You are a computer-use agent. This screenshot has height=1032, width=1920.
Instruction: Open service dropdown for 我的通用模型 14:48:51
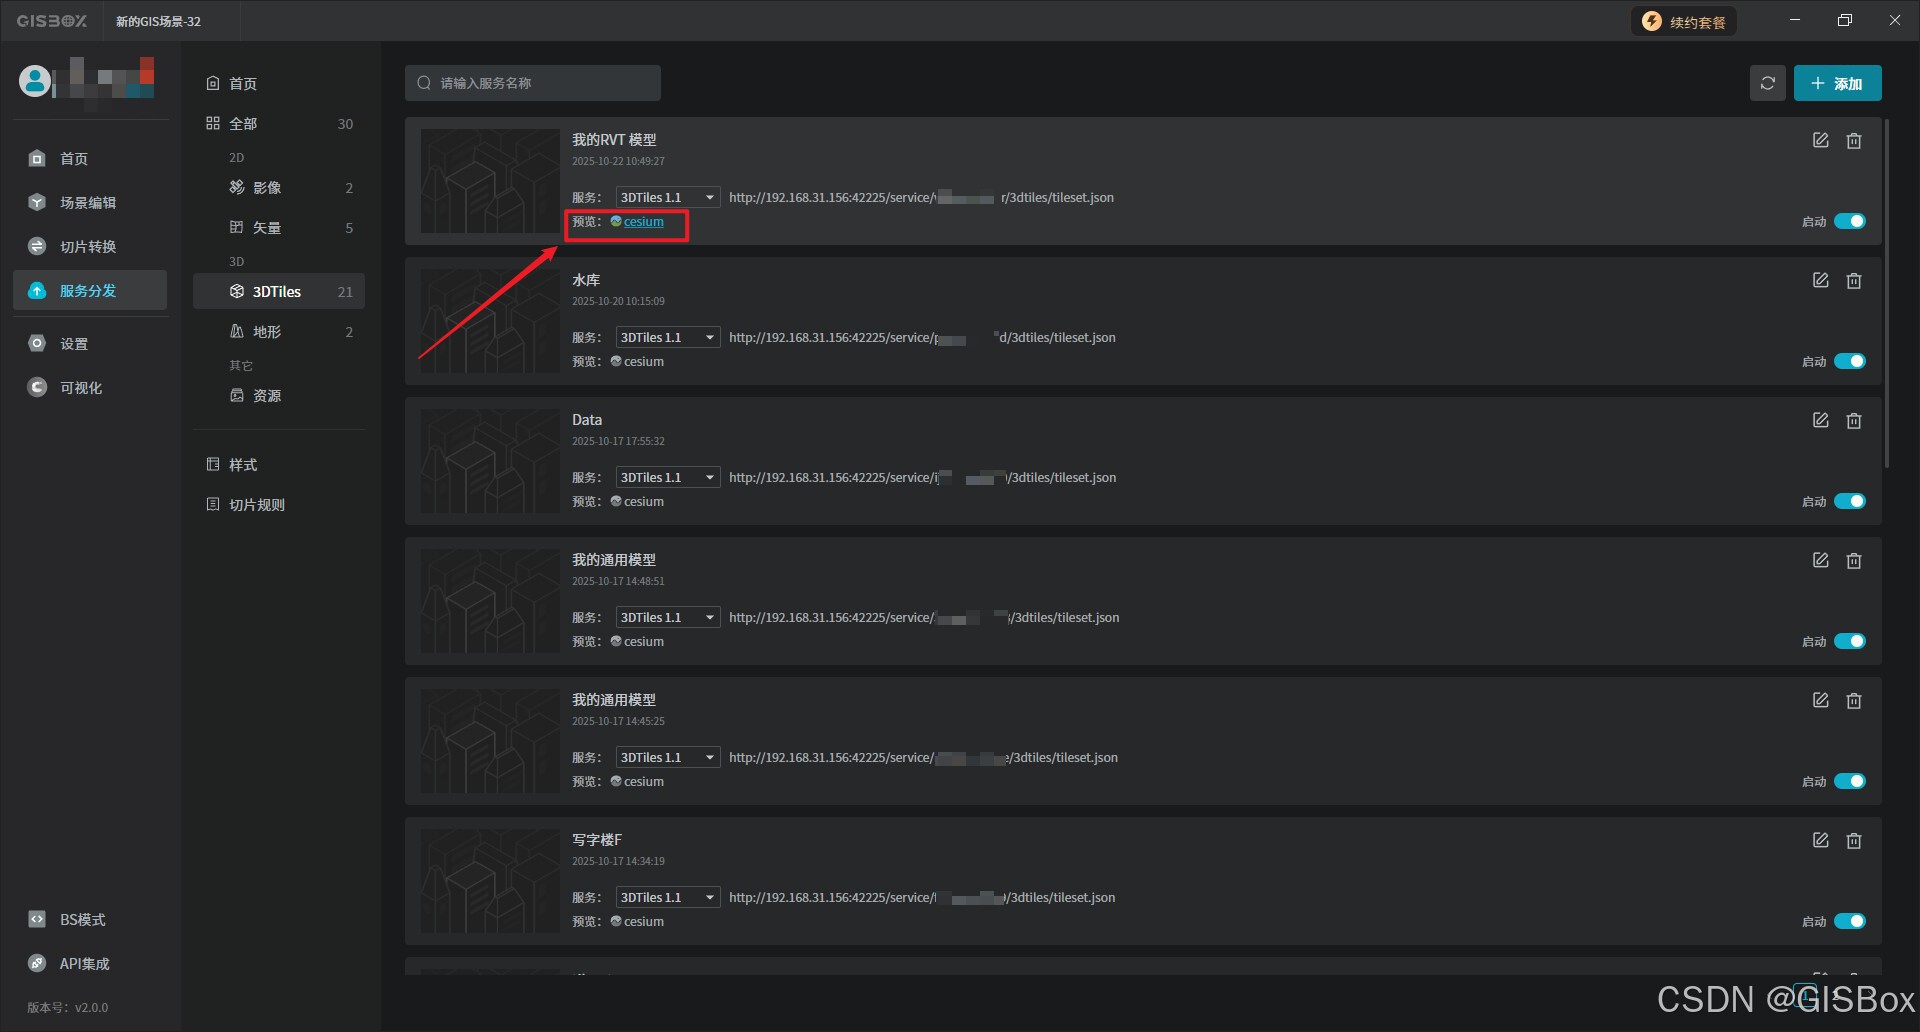[x=667, y=618]
